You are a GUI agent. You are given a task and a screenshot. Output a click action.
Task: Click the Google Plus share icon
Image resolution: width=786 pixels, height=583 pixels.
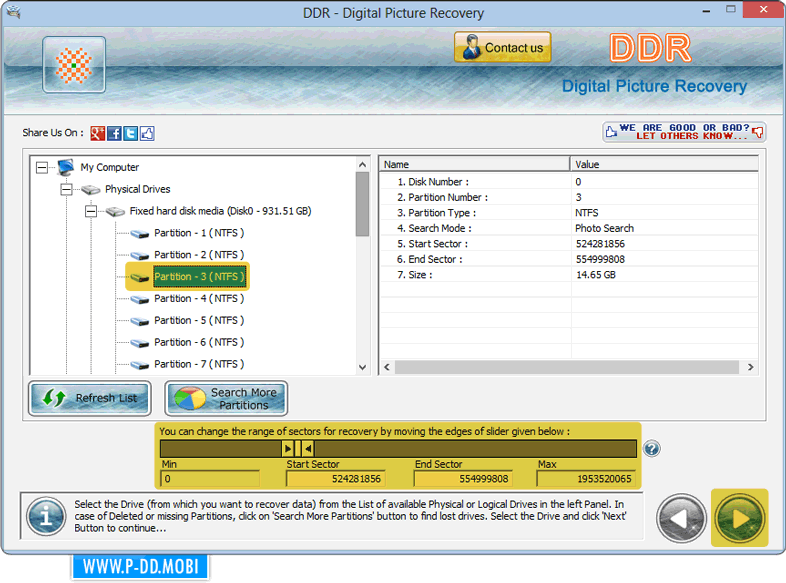point(97,133)
